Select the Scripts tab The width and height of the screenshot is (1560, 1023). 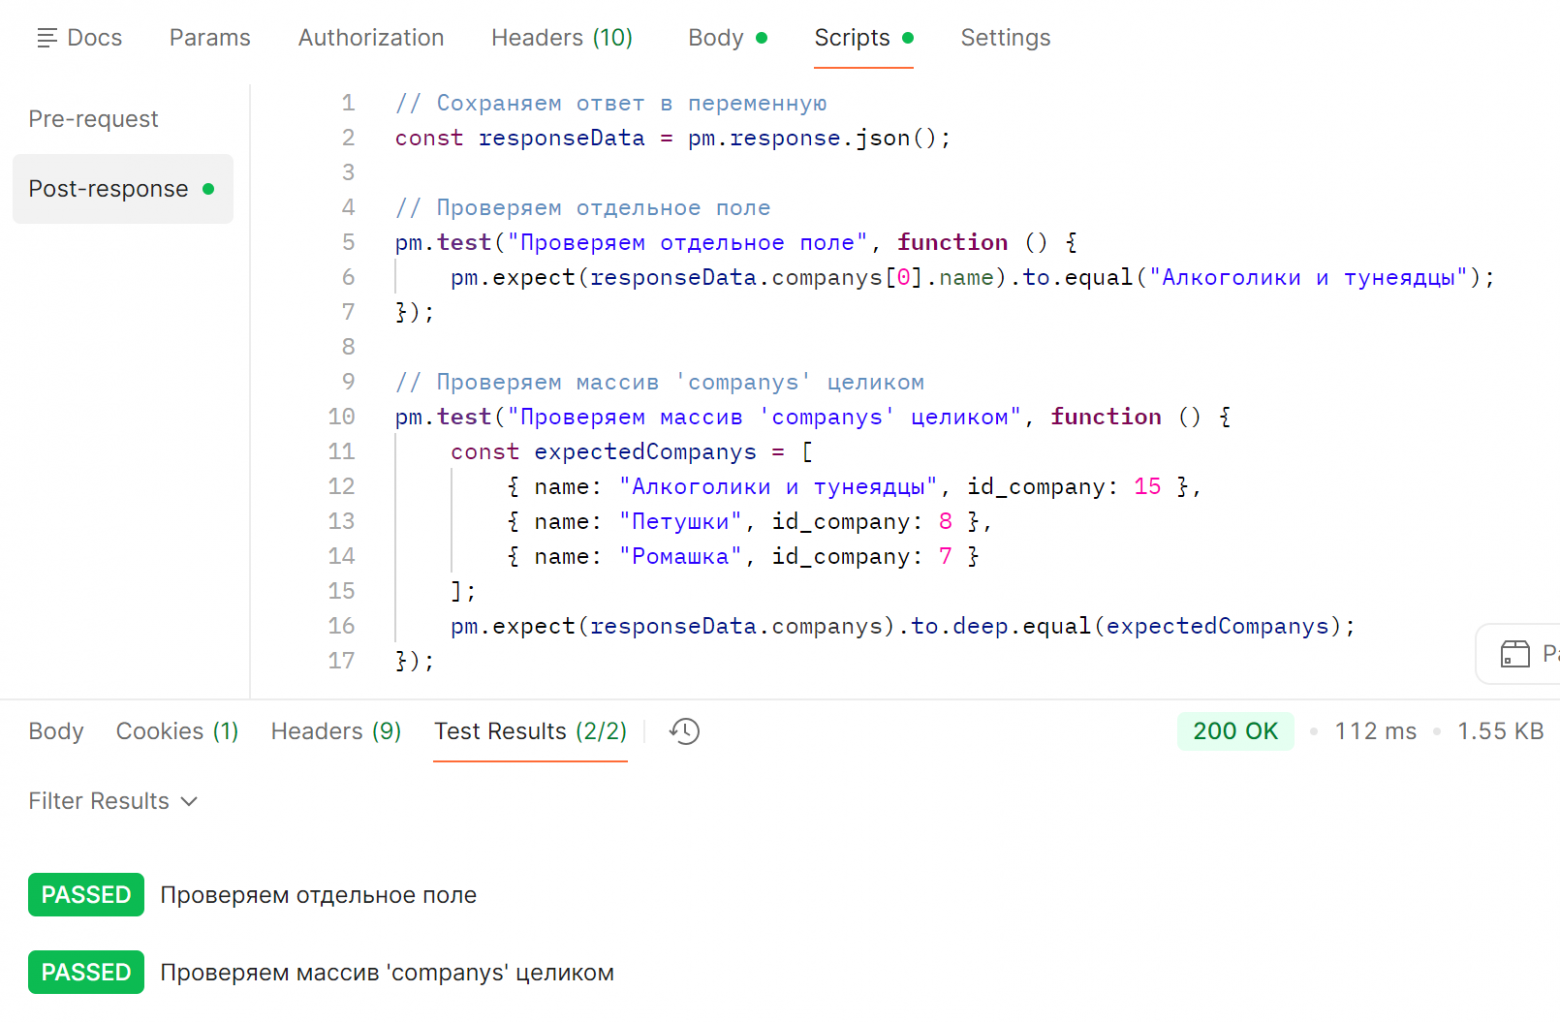[x=852, y=38]
